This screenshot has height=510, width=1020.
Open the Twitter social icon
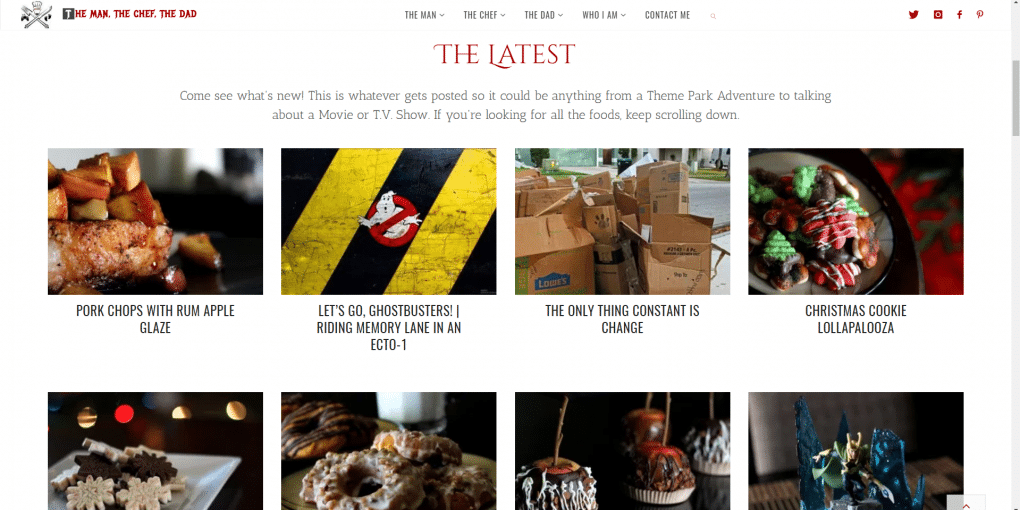pyautogui.click(x=913, y=15)
